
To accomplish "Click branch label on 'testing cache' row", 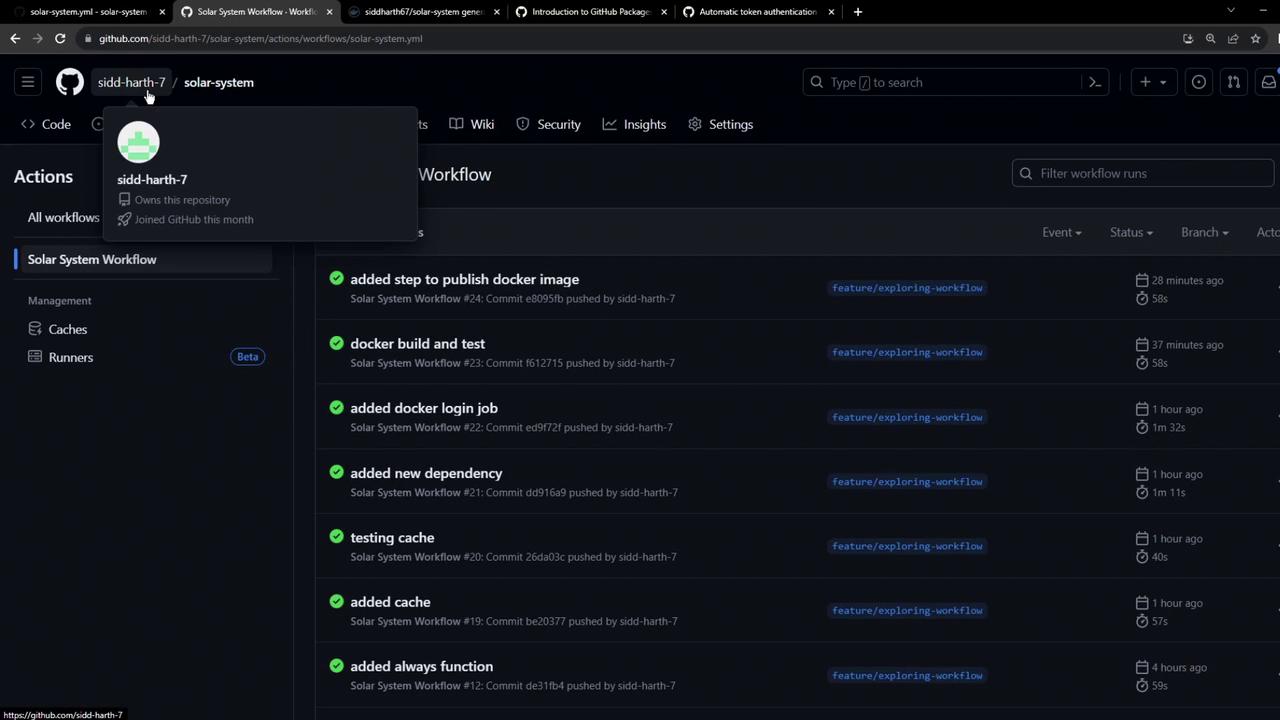I will 907,546.
